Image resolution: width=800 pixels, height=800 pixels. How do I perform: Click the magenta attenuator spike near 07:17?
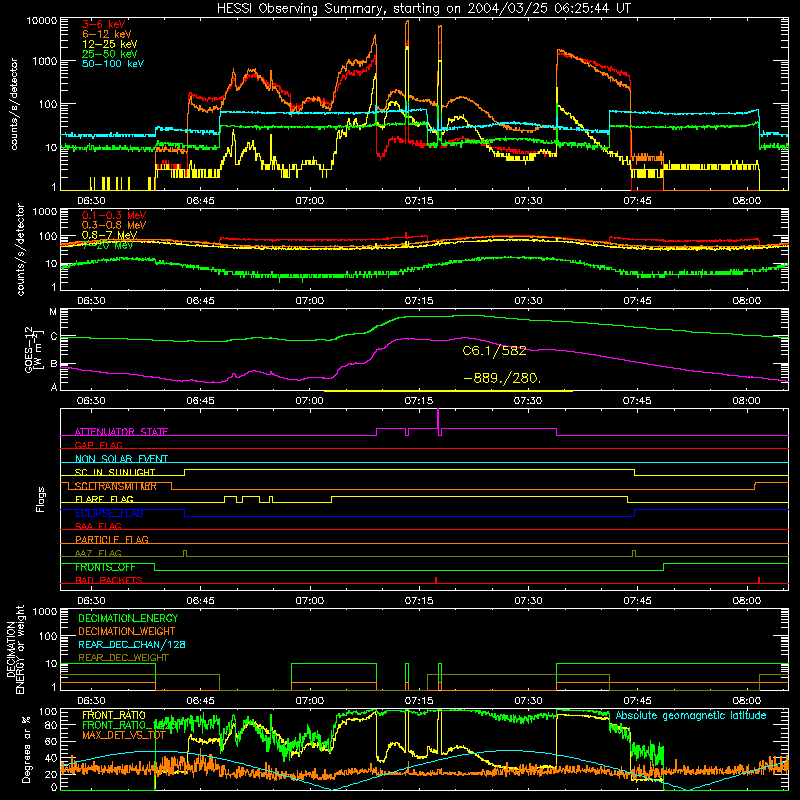[438, 421]
